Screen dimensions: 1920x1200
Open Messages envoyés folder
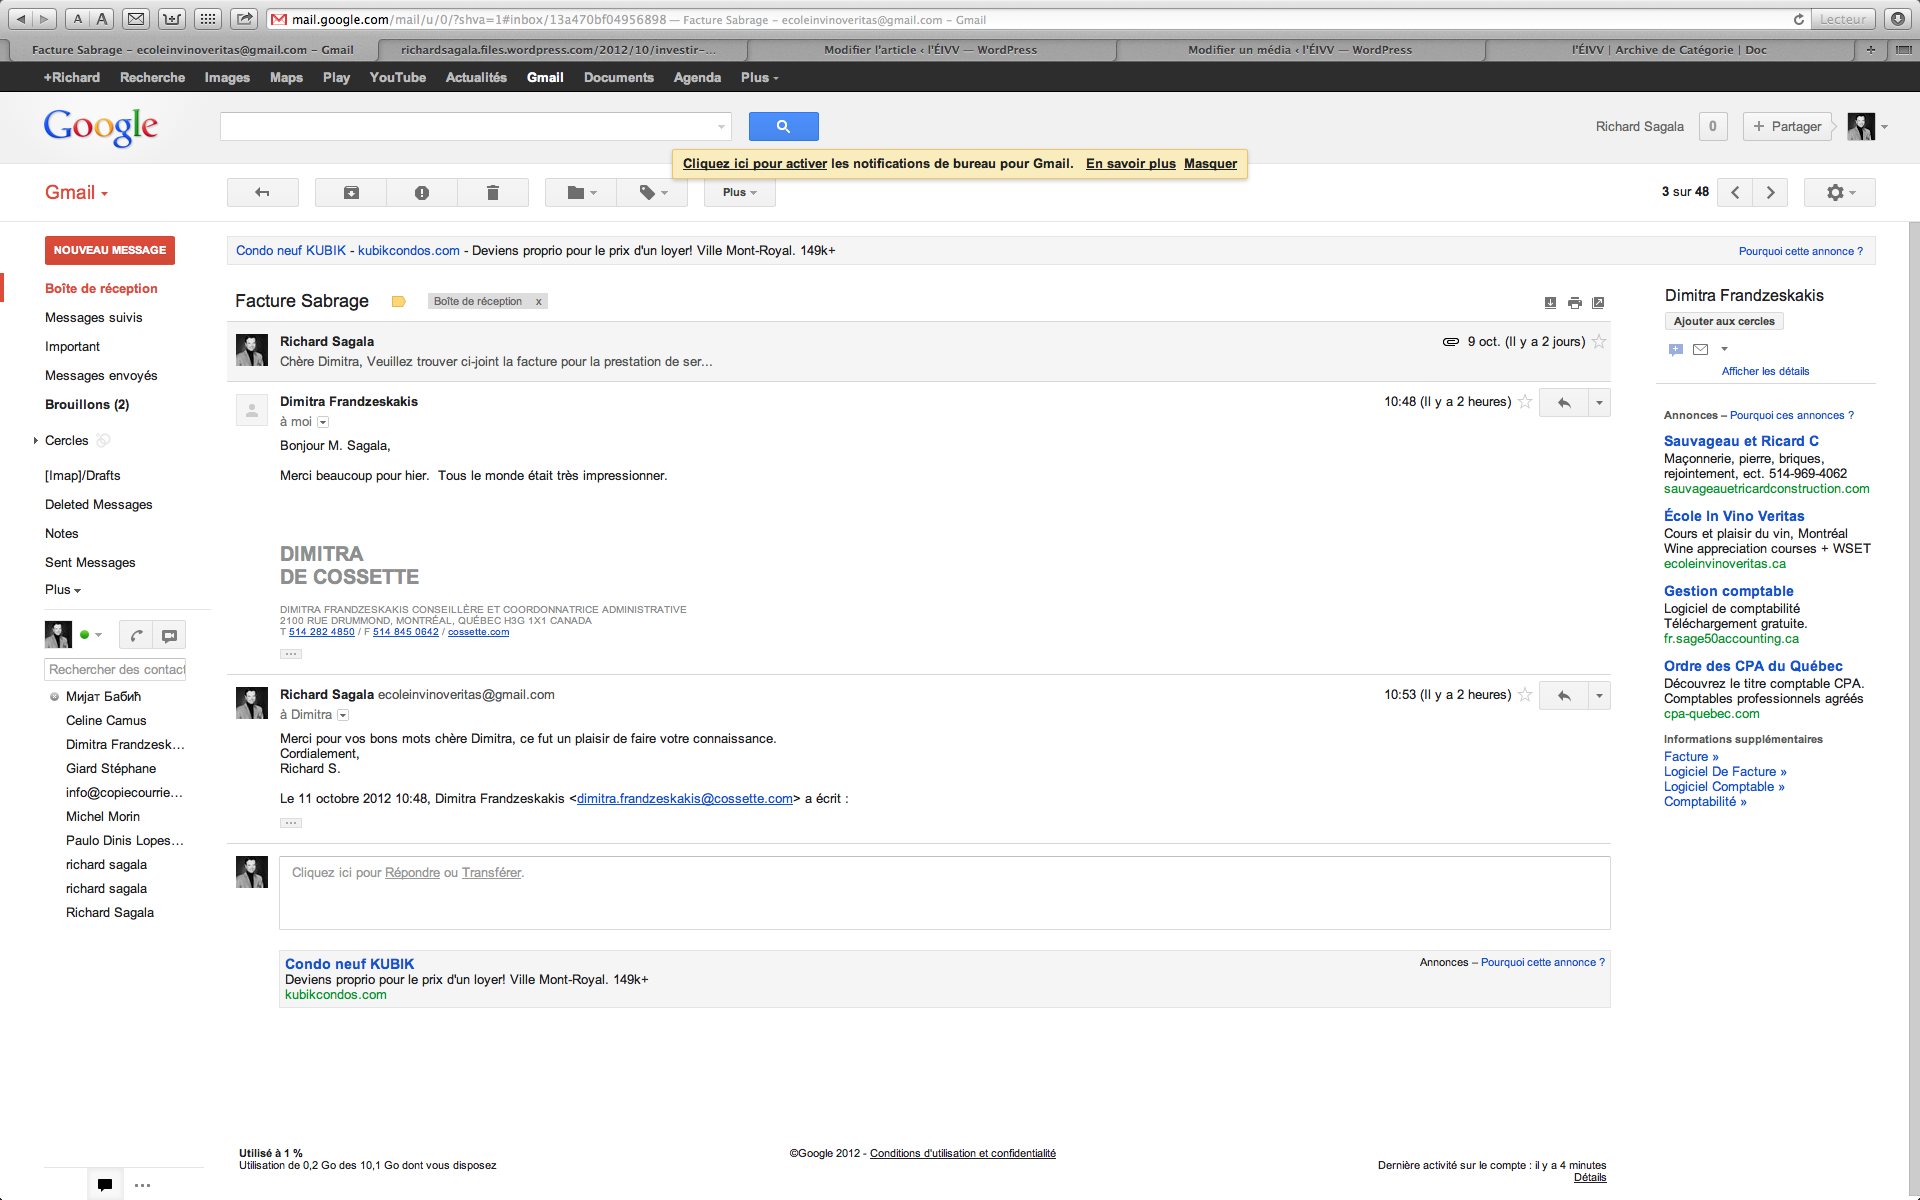tap(101, 376)
